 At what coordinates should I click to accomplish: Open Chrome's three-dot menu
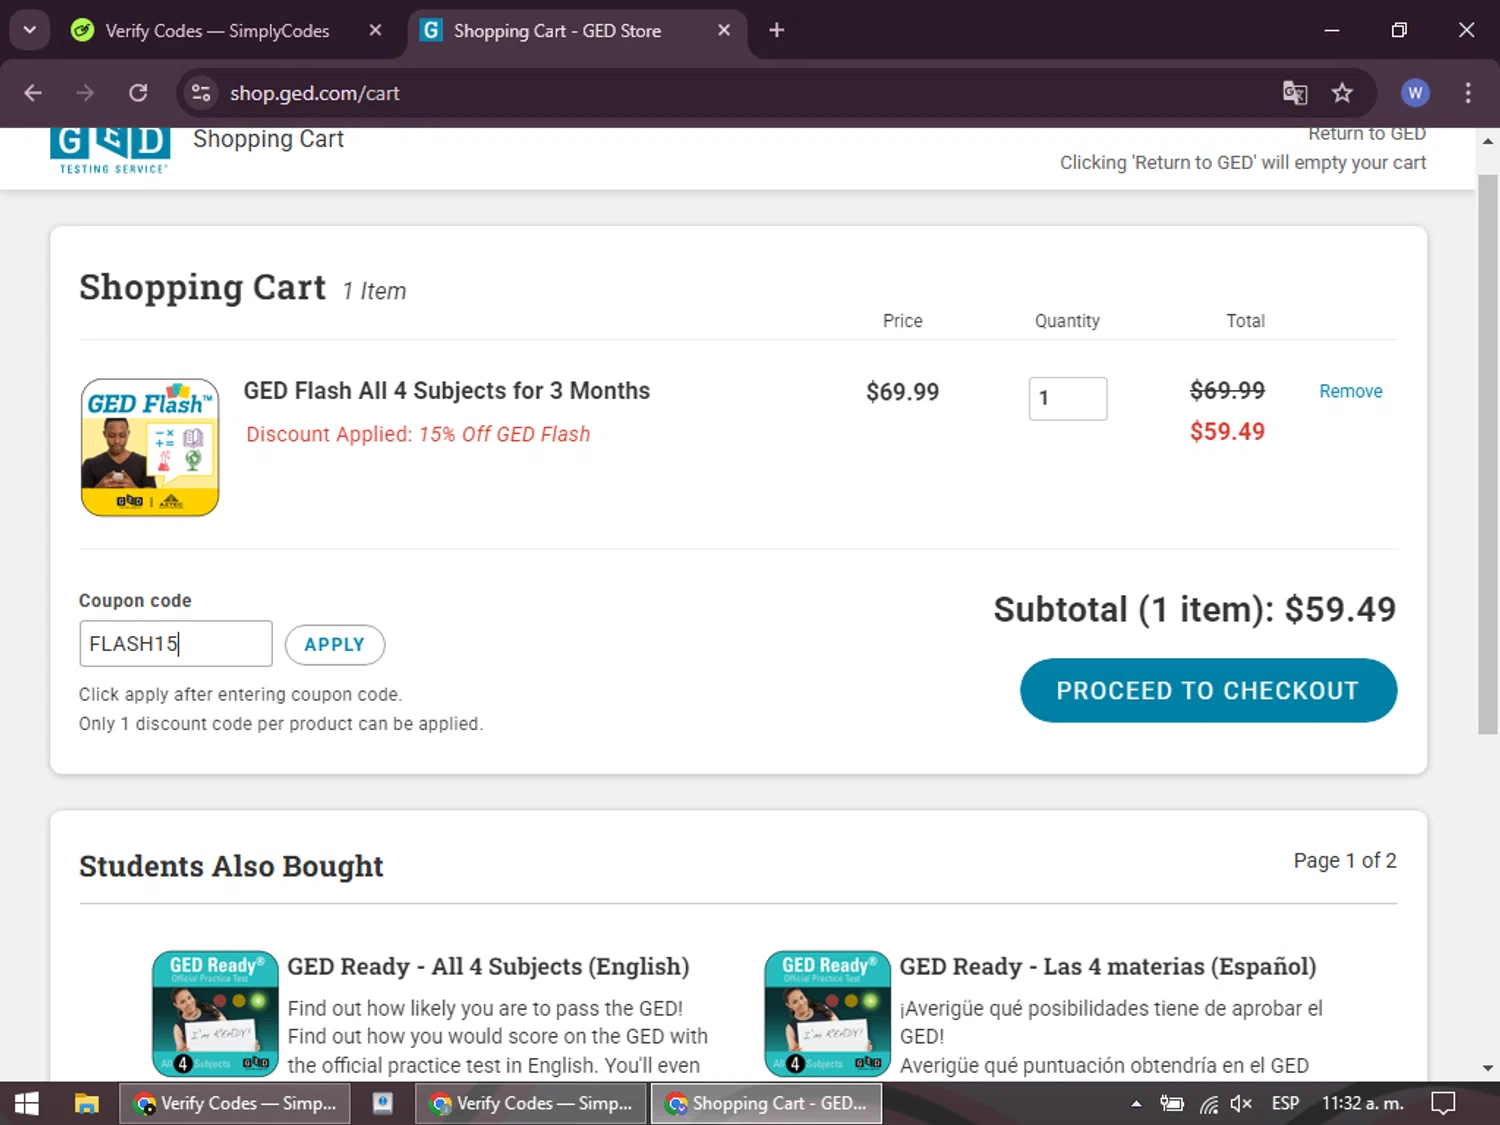click(1468, 93)
